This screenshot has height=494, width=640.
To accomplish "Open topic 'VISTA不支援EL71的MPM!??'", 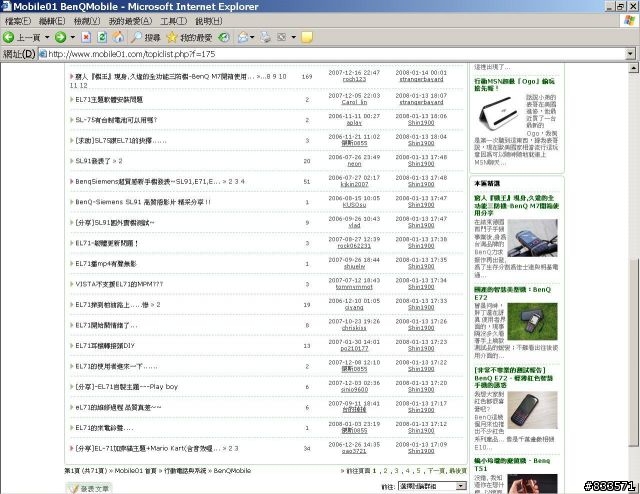I will point(119,284).
